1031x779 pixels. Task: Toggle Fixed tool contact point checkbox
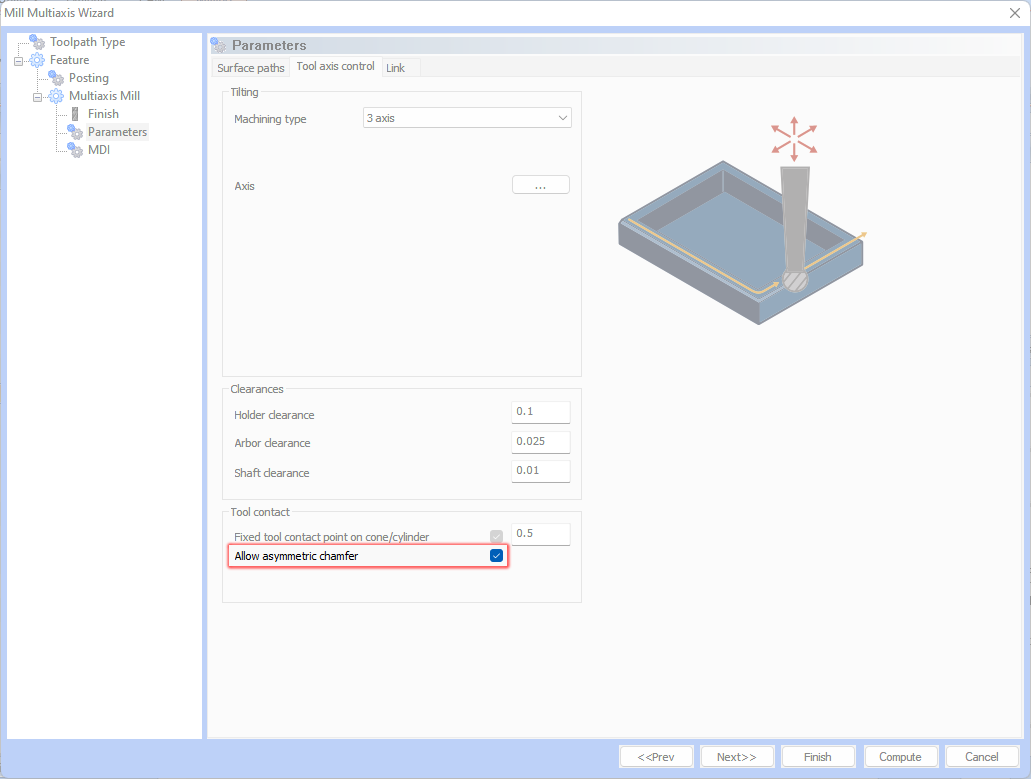pyautogui.click(x=496, y=536)
